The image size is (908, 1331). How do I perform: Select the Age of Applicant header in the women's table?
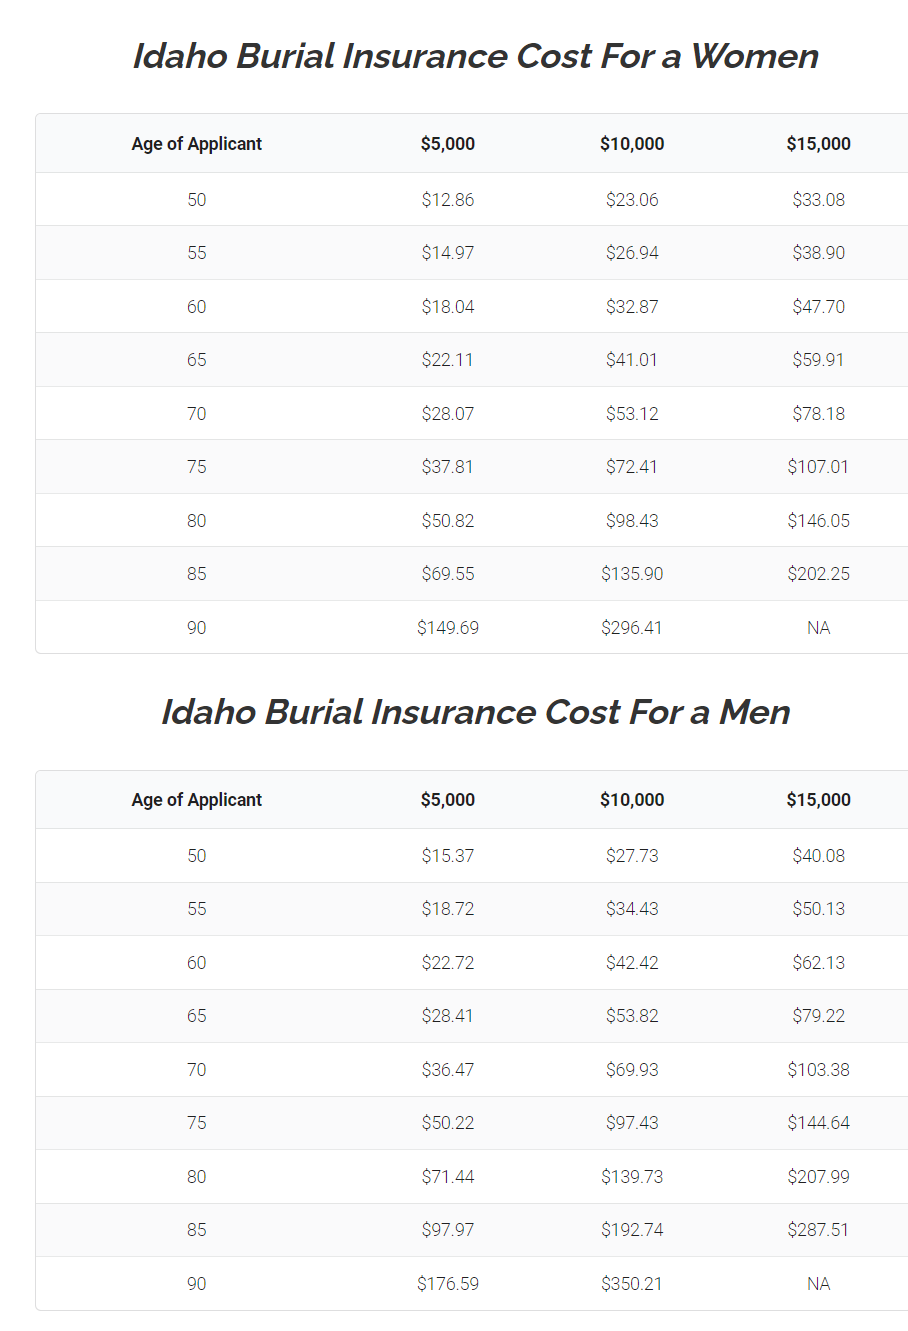(x=197, y=144)
